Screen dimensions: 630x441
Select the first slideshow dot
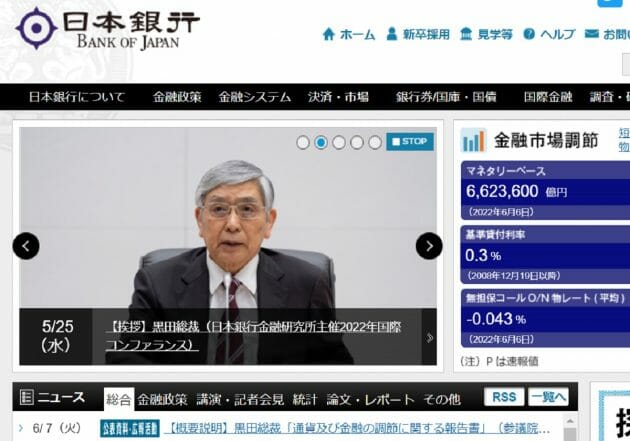point(303,142)
